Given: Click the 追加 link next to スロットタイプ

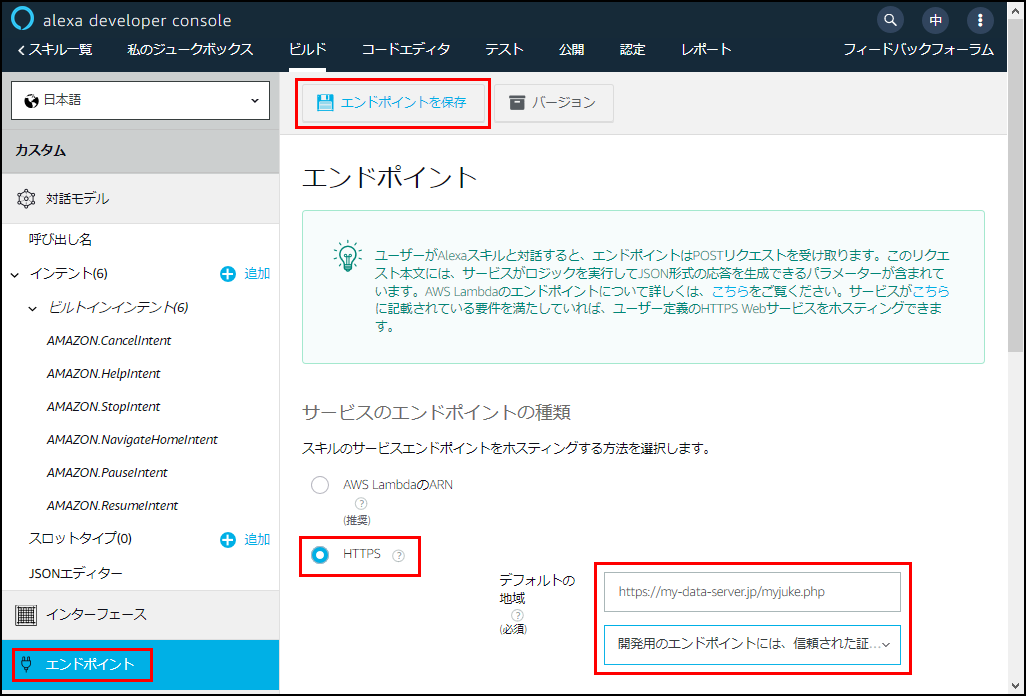Looking at the screenshot, I should pos(257,540).
